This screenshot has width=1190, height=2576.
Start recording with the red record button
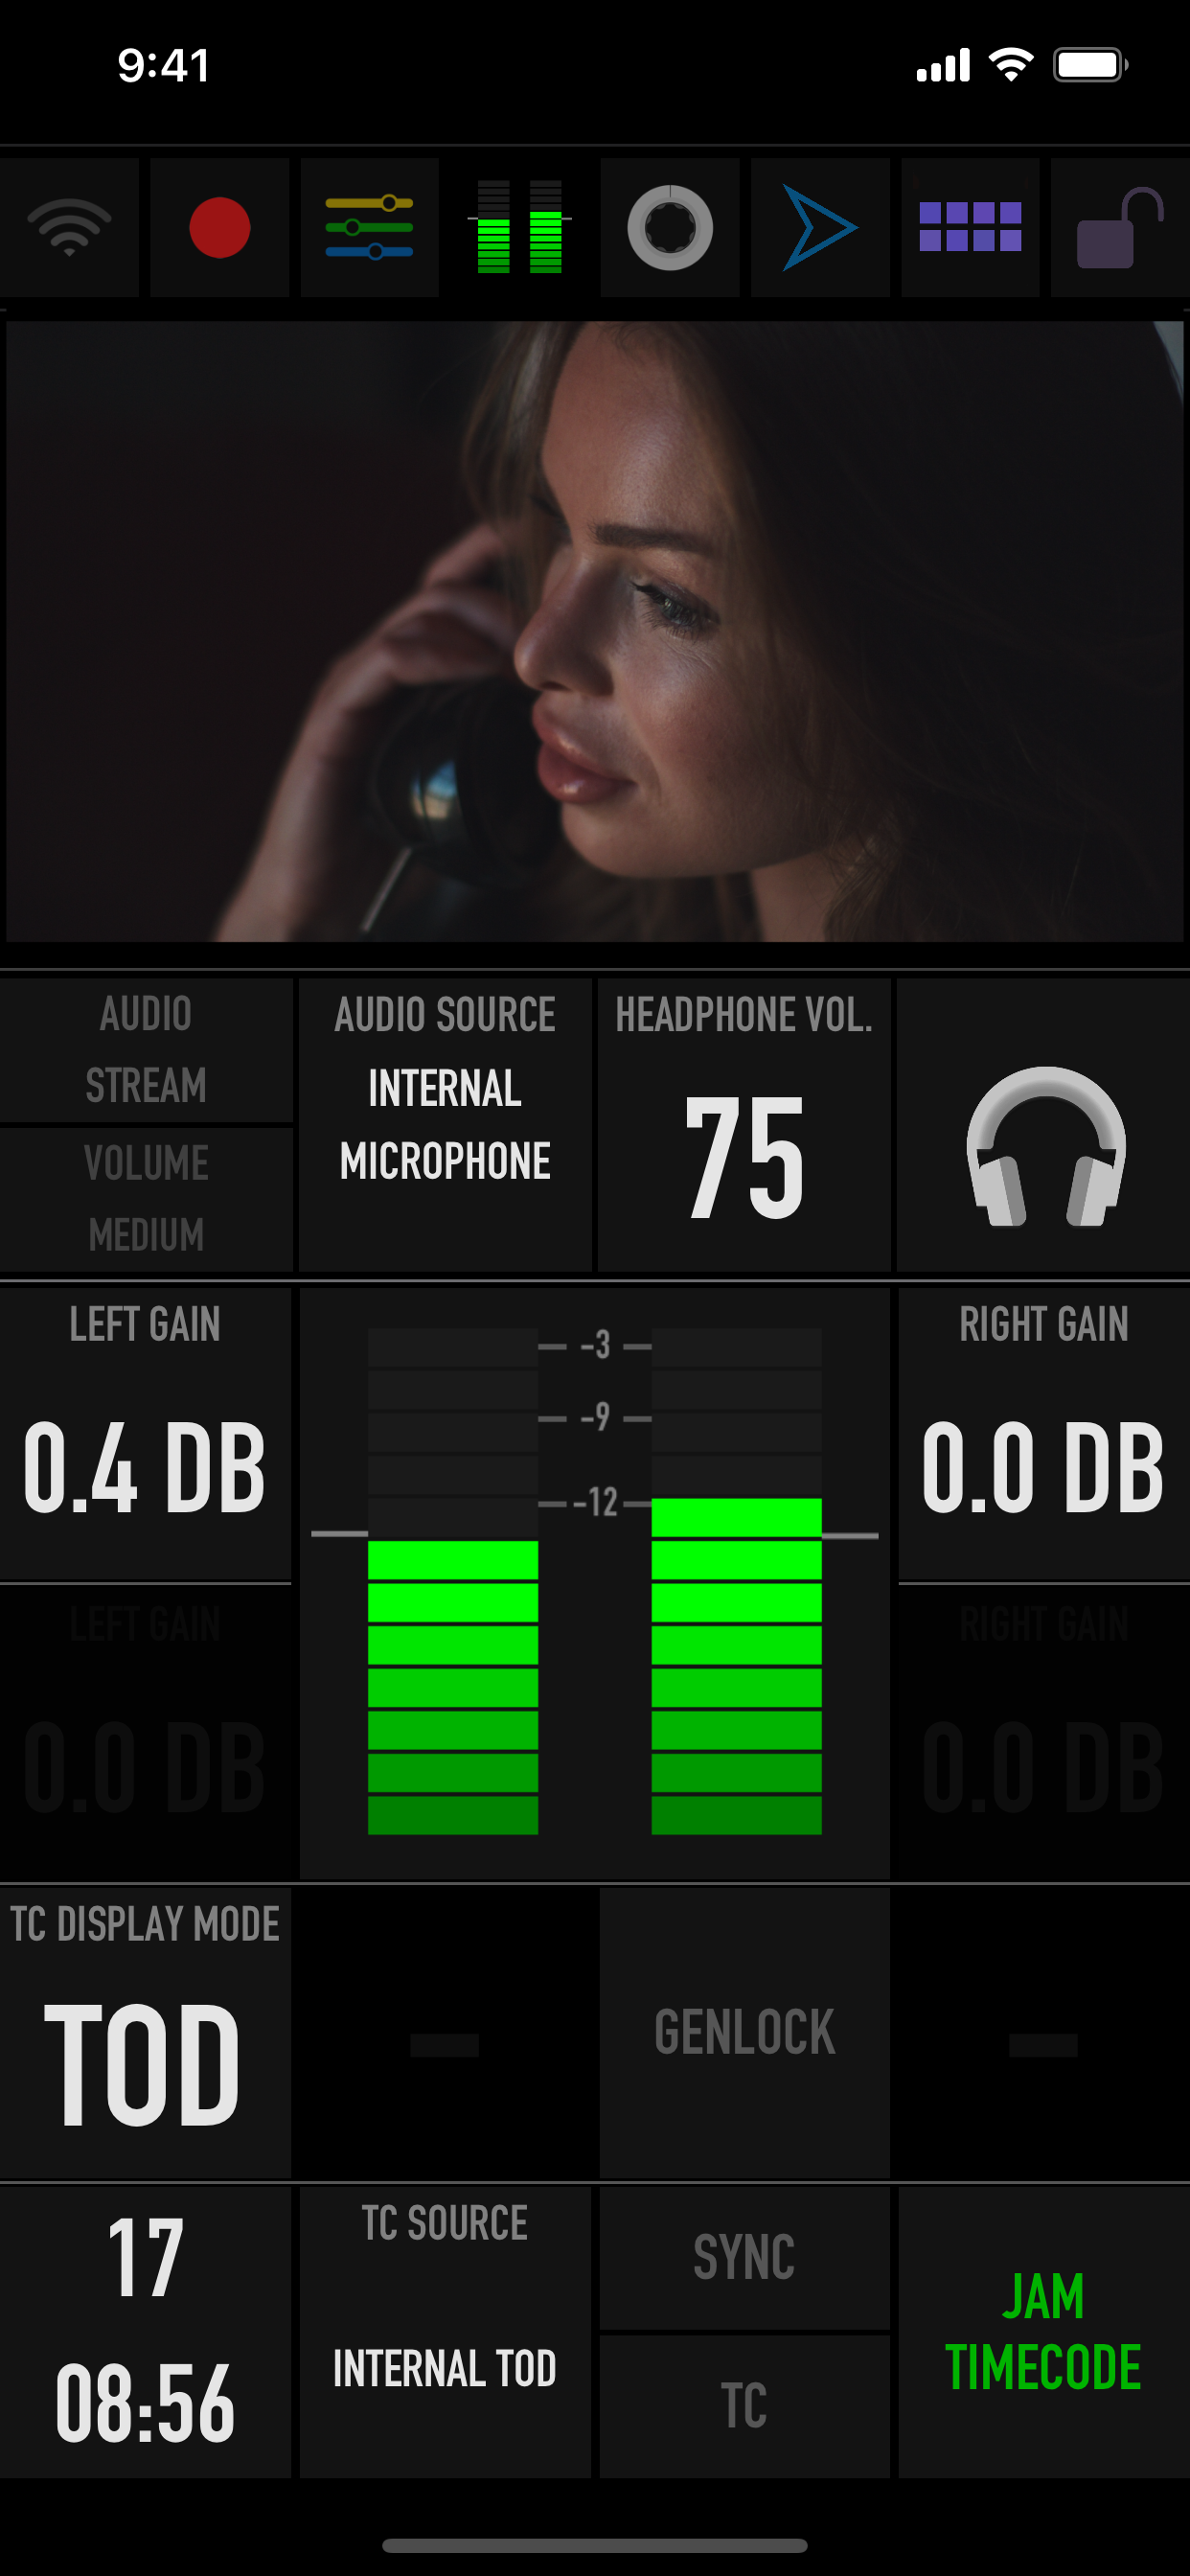click(219, 227)
